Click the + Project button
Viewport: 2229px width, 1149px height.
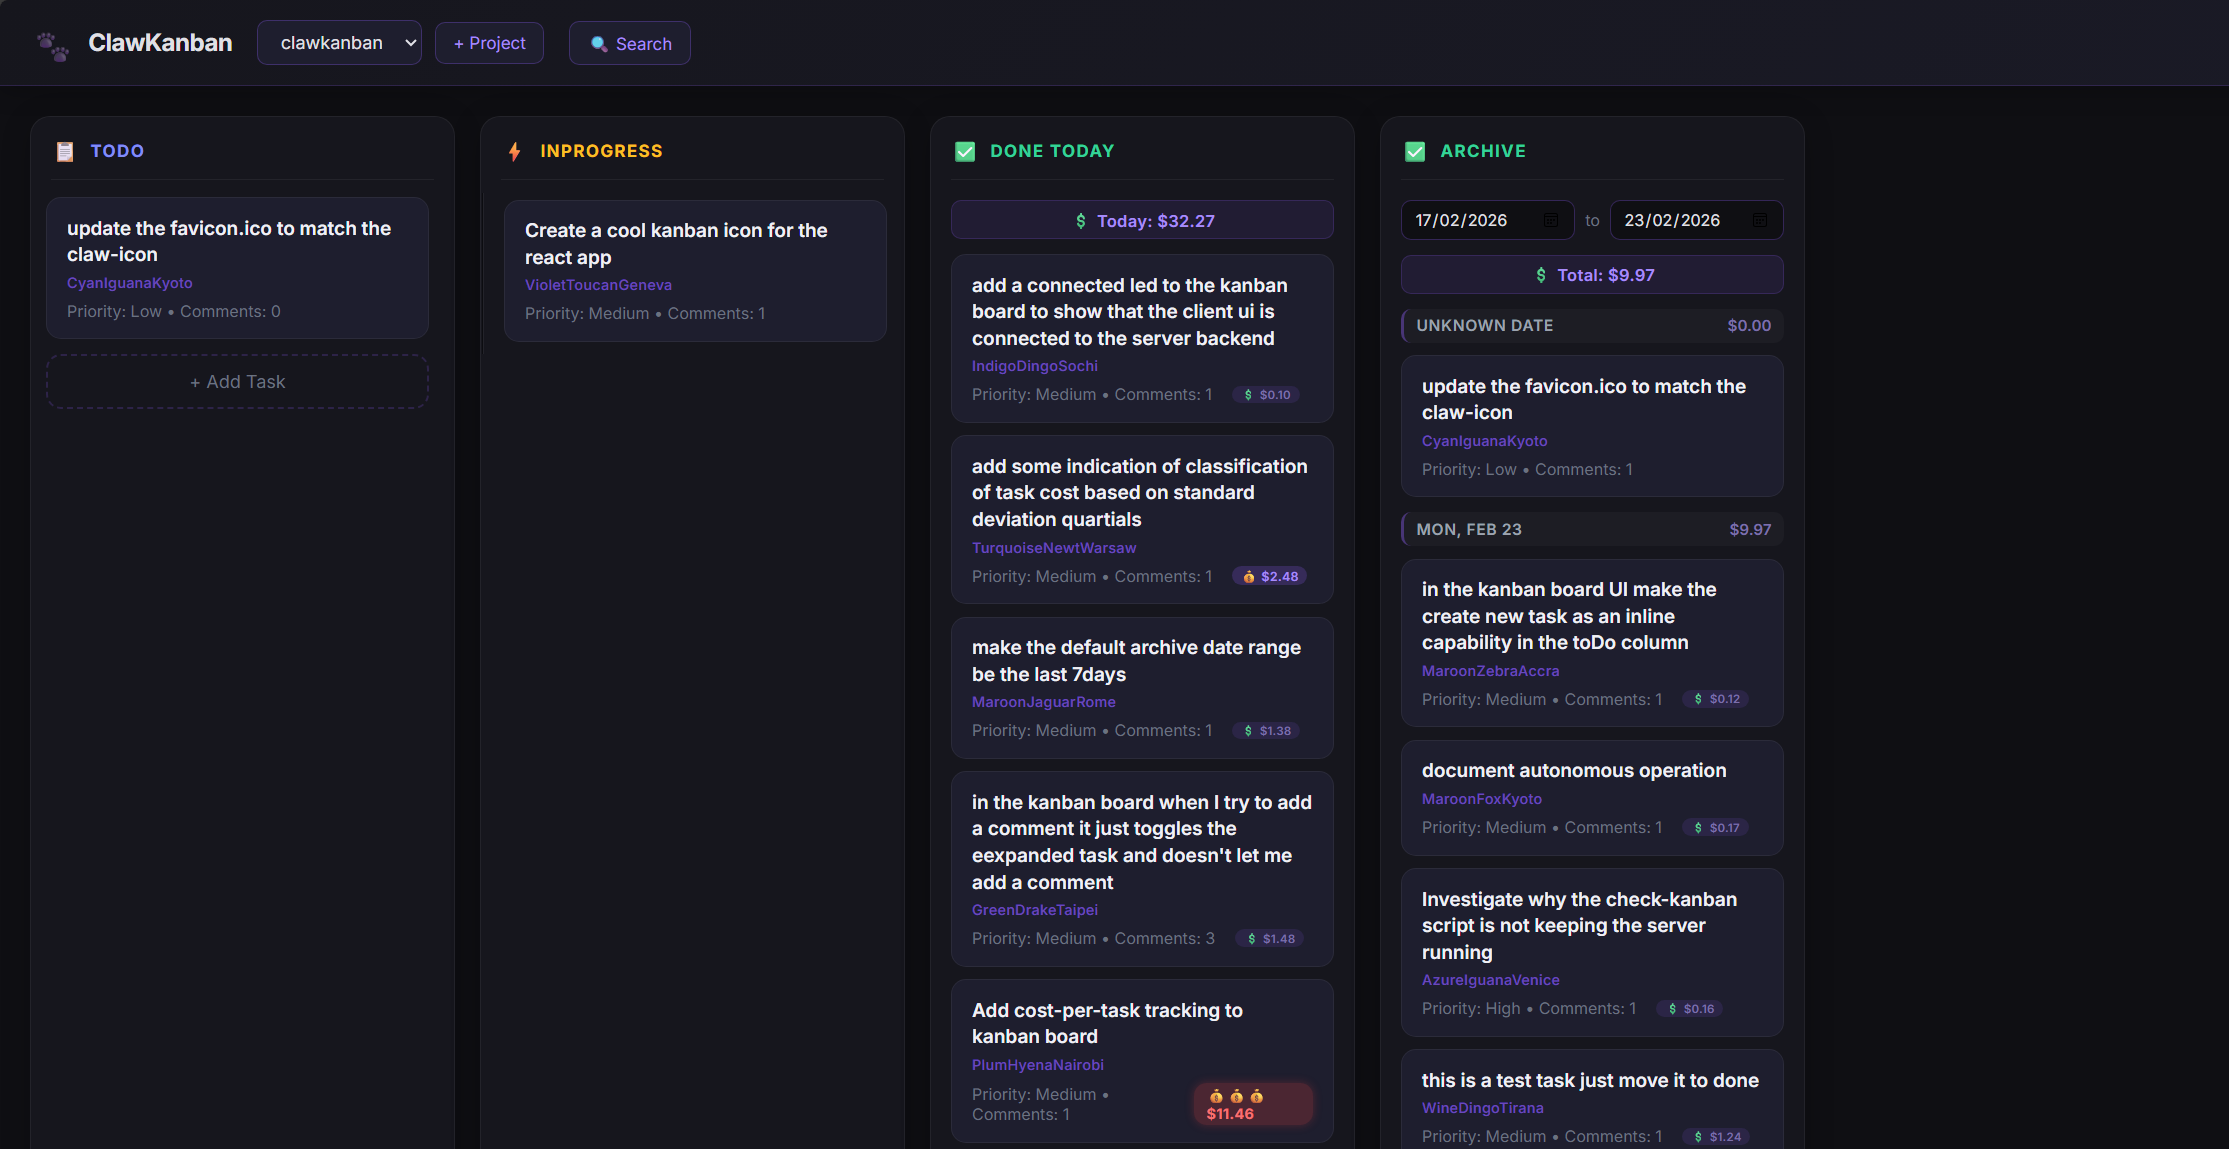click(489, 43)
